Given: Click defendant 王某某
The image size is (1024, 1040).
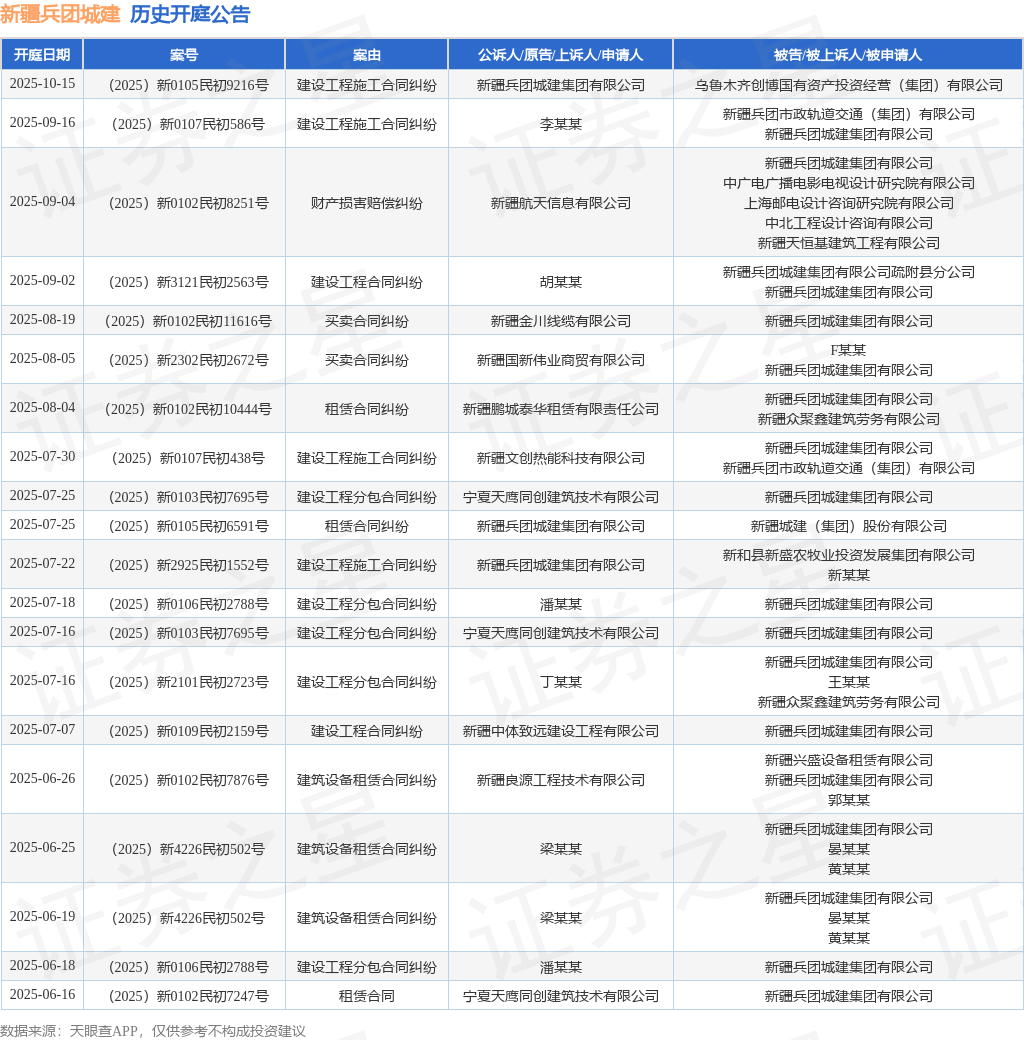Looking at the screenshot, I should (x=848, y=682).
